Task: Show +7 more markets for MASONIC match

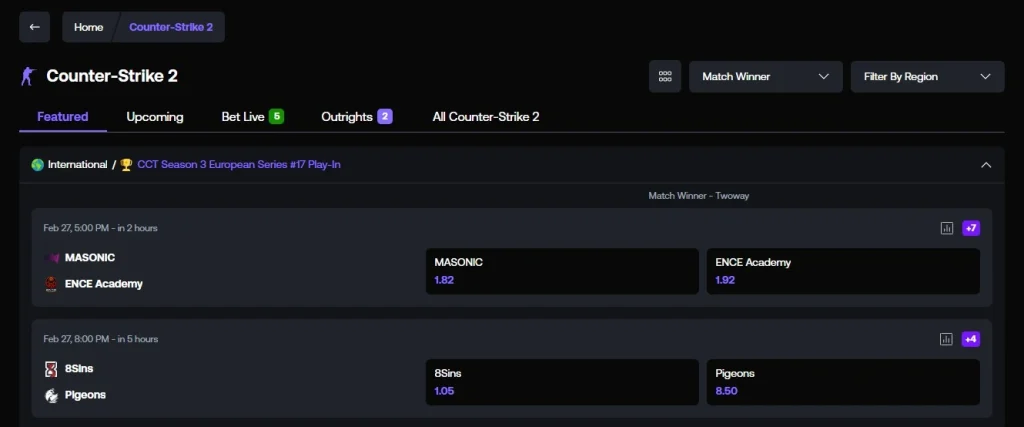Action: [x=971, y=228]
